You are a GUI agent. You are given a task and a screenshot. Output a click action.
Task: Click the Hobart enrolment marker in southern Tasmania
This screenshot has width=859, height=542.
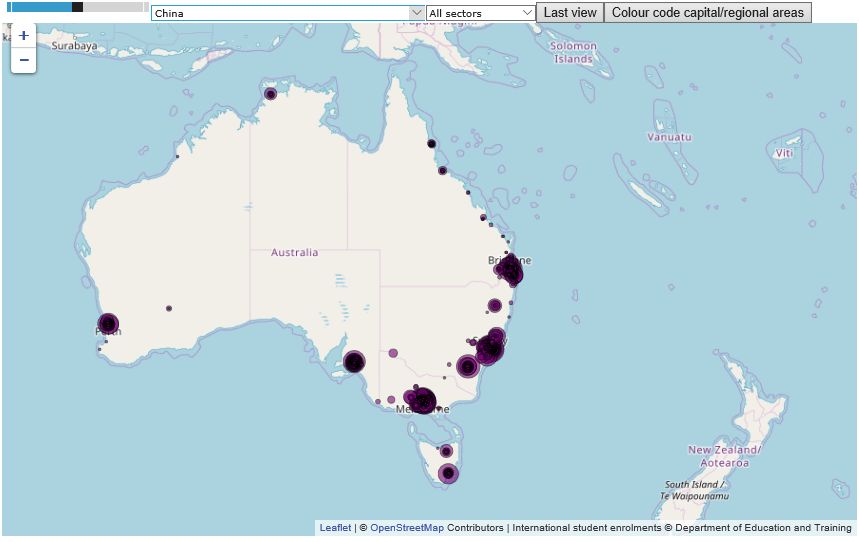click(x=448, y=473)
